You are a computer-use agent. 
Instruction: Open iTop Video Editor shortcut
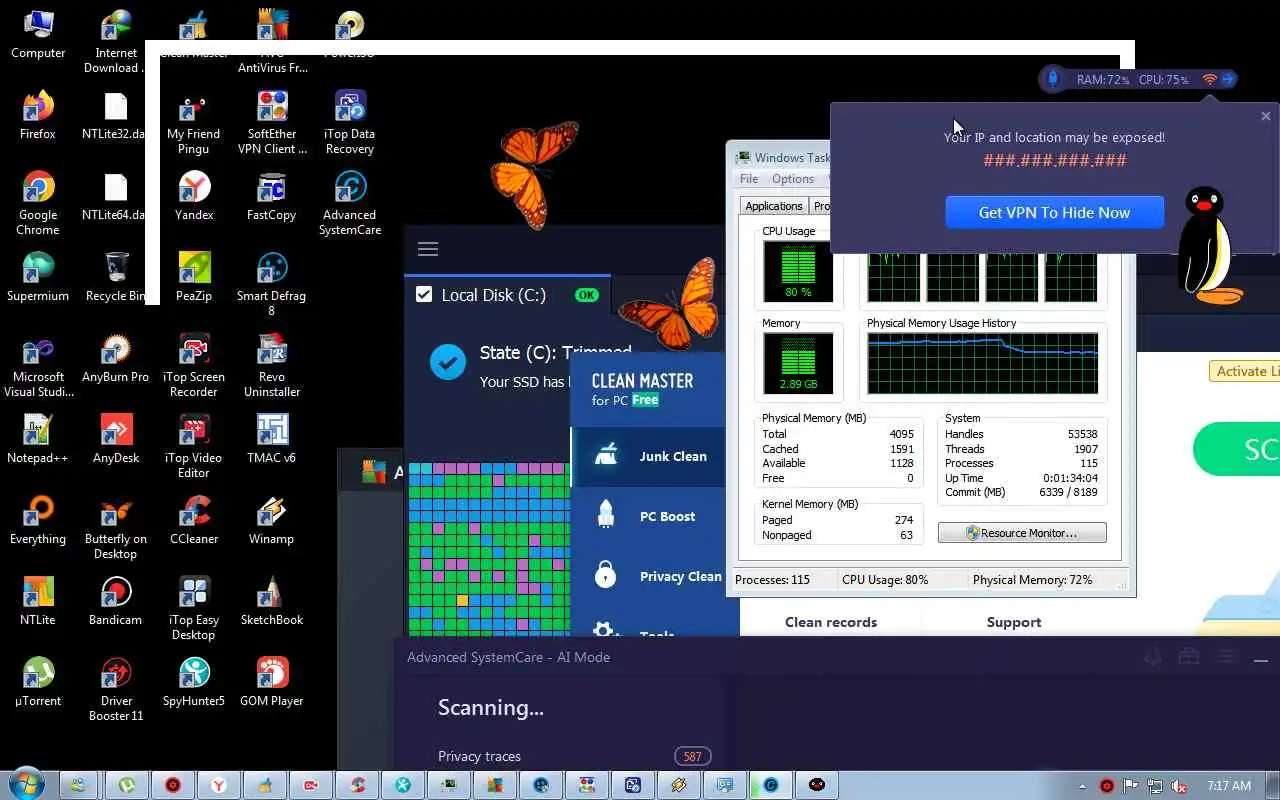coord(194,447)
